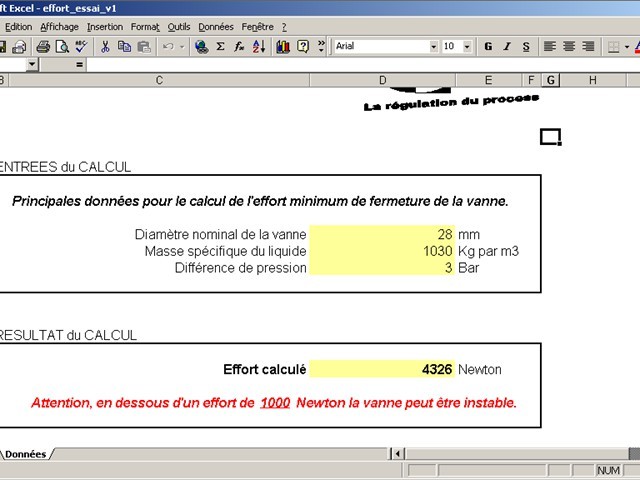This screenshot has height=480, width=640.
Task: Select the pressure difference cell showing 3
Action: [382, 267]
